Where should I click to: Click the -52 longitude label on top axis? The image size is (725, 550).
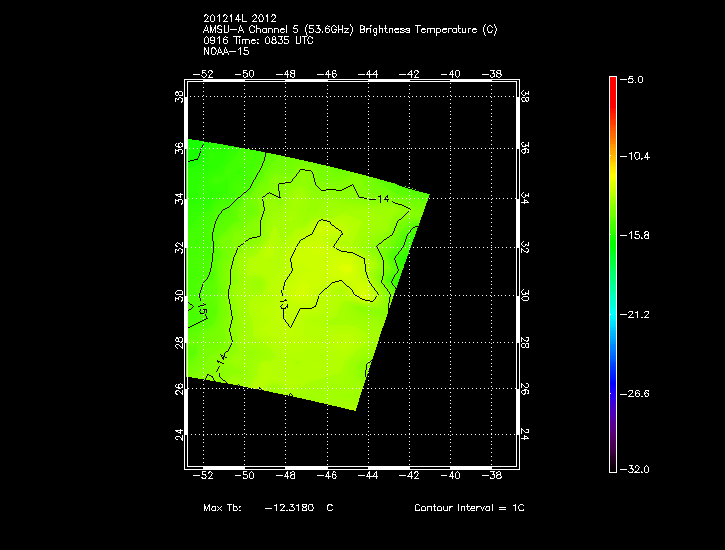point(206,74)
